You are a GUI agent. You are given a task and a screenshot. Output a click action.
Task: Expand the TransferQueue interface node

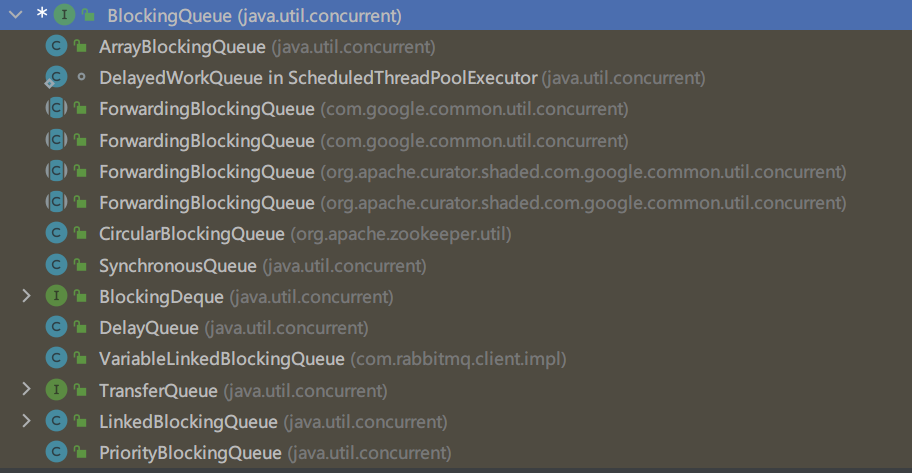pos(27,390)
